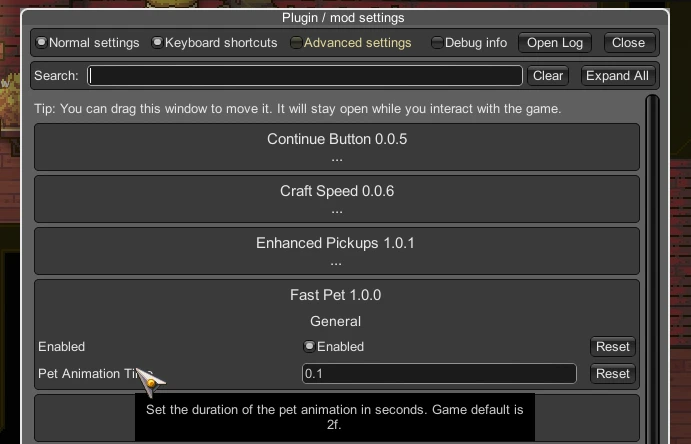Screen dimensions: 691x444
Task: Clear the search box contents
Action: tap(548, 76)
